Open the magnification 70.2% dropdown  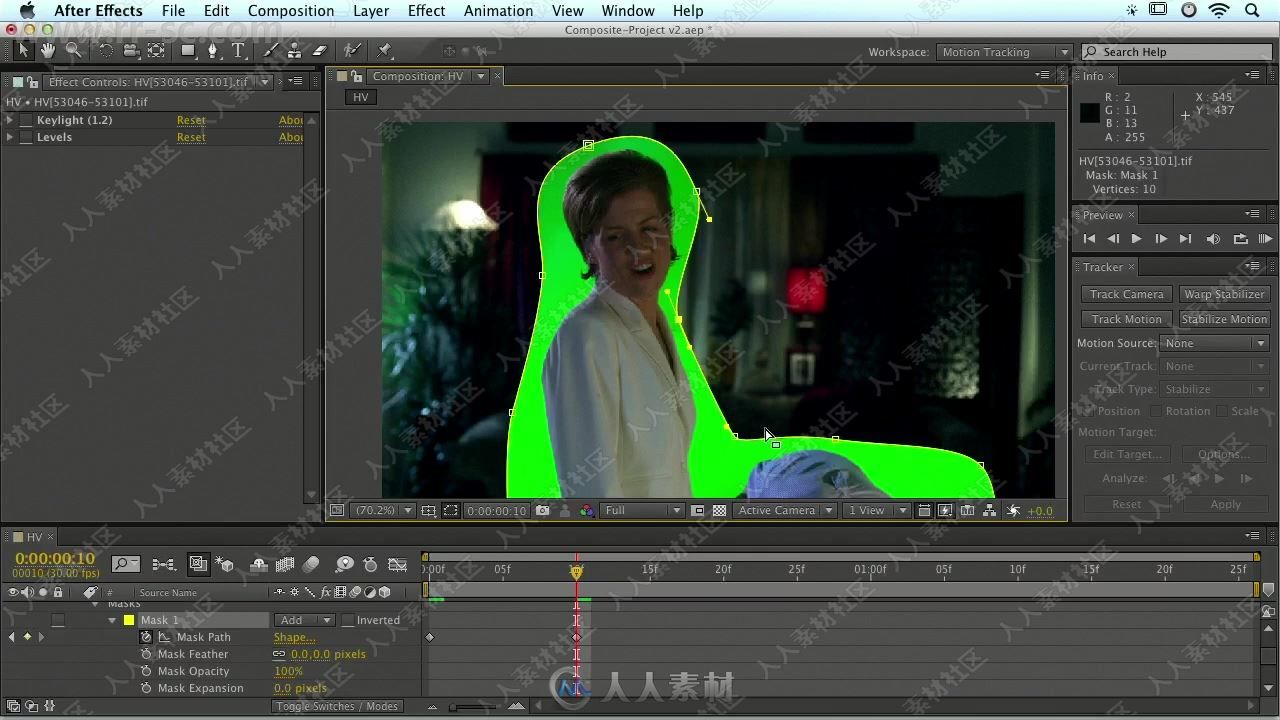(384, 510)
